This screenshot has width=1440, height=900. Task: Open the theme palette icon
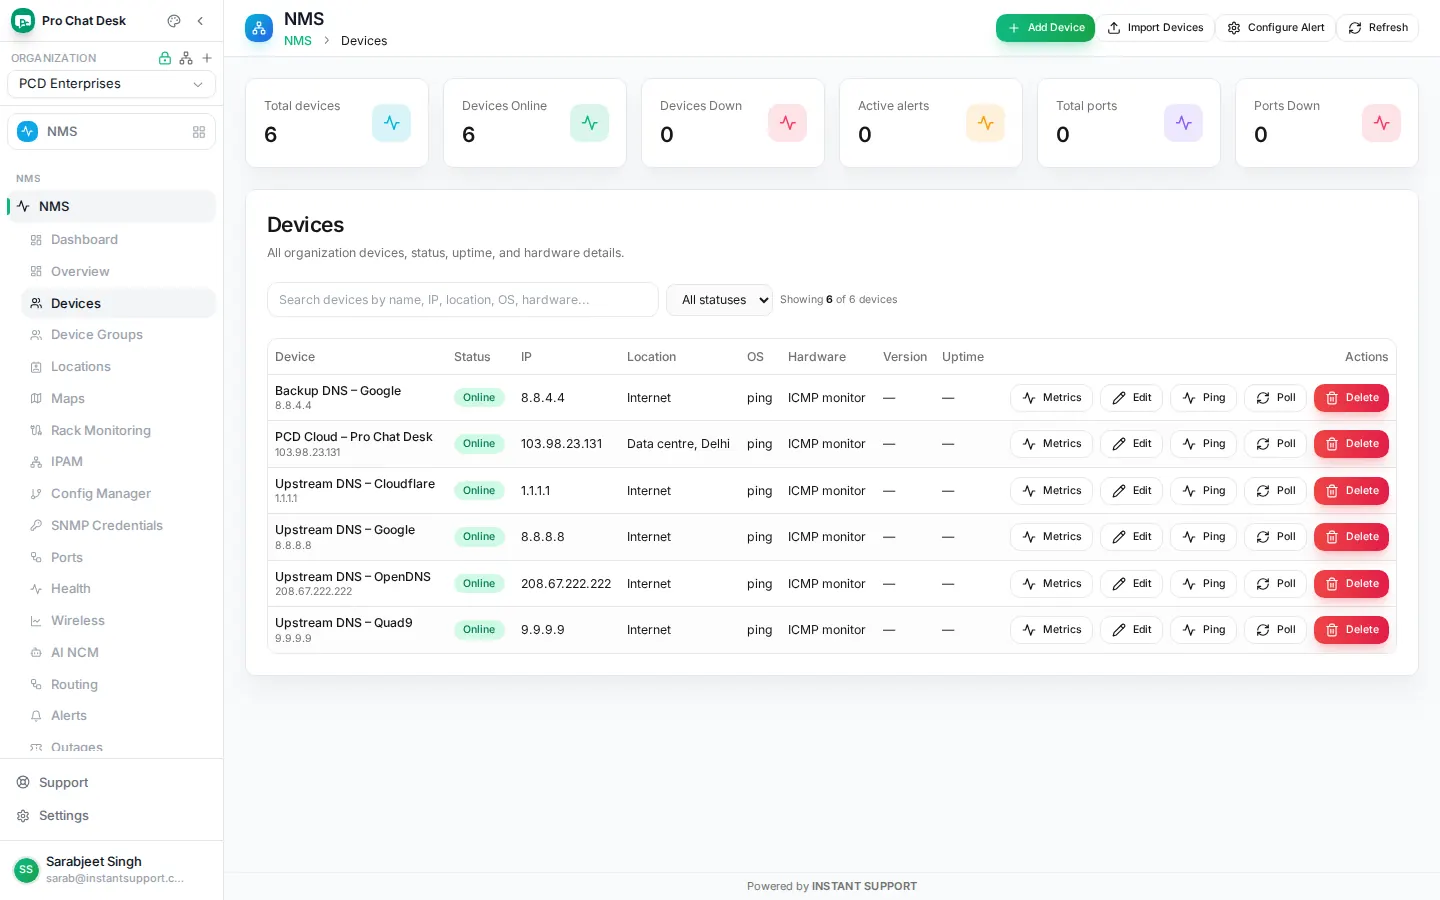[174, 21]
